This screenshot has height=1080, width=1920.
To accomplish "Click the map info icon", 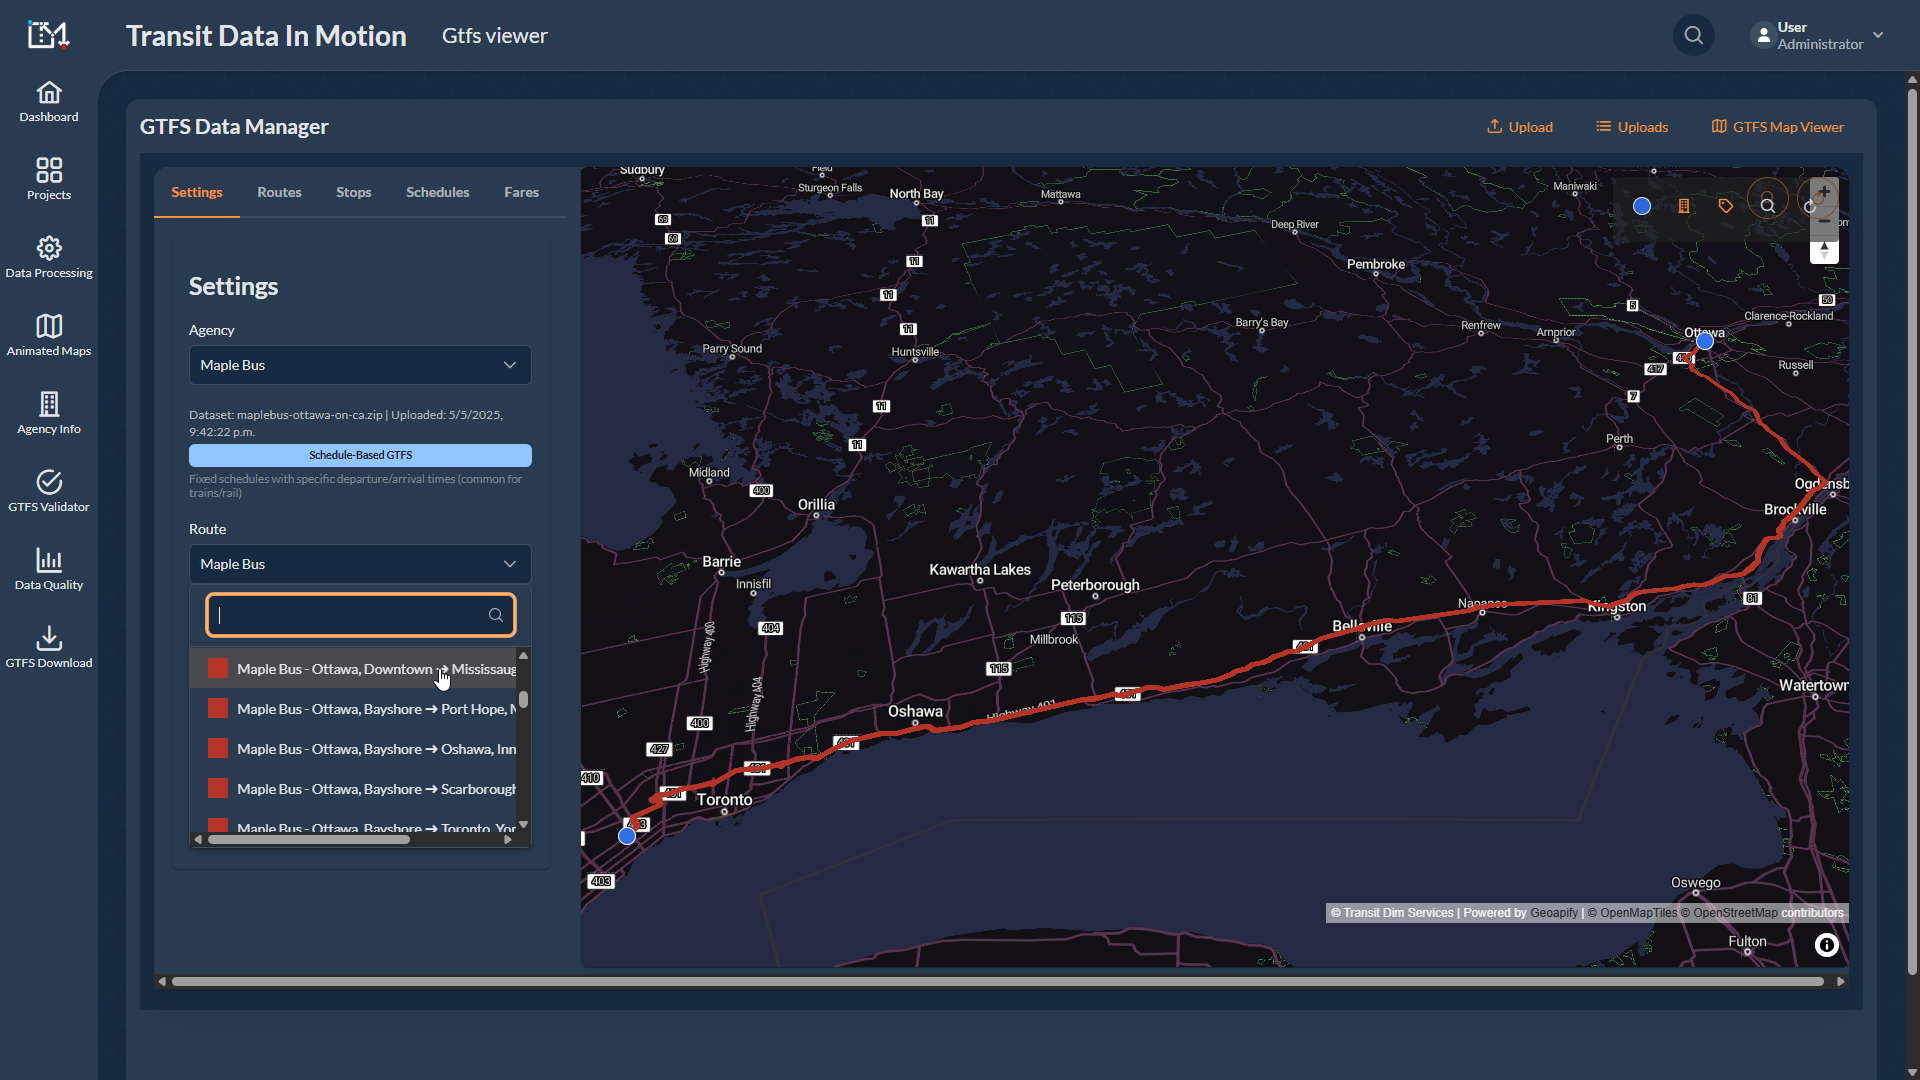I will 1826,945.
